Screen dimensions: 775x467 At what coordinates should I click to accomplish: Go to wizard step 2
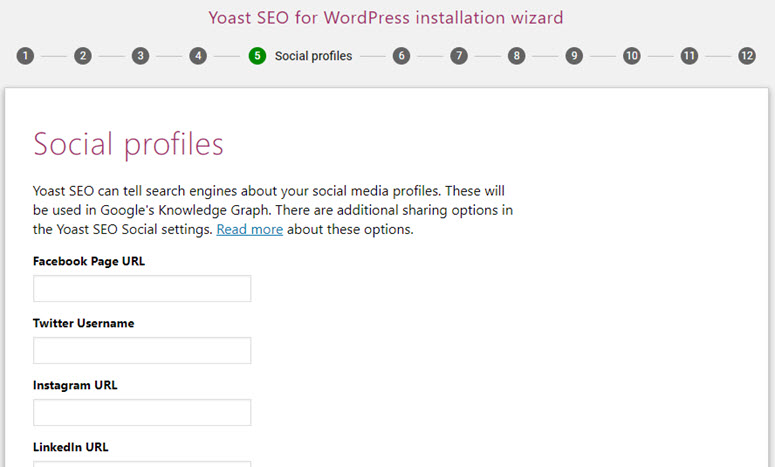(83, 56)
